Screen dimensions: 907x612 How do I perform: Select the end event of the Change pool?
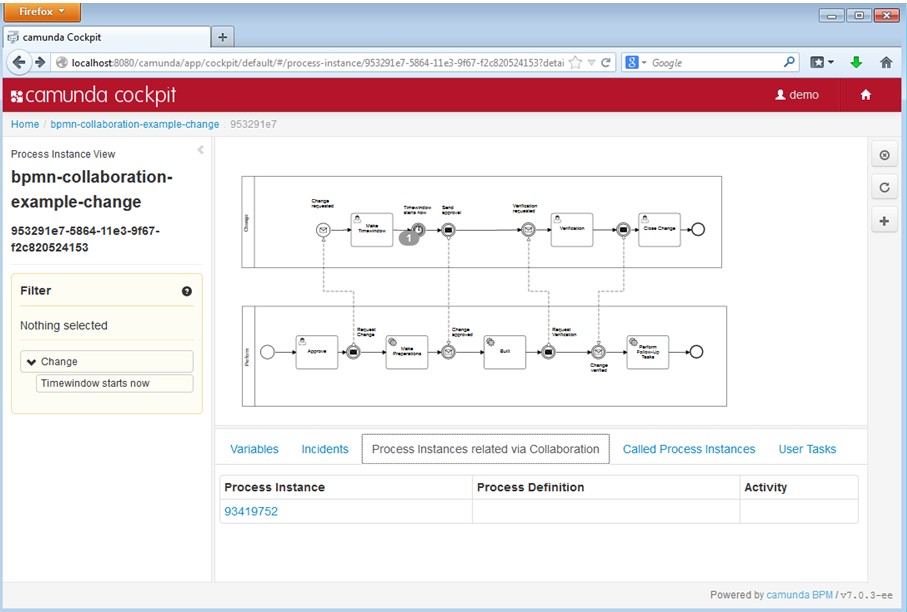point(698,230)
